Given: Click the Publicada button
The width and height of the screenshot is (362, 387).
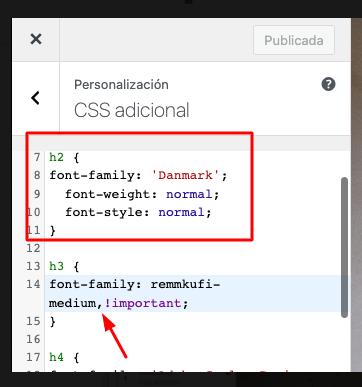Looking at the screenshot, I should [x=294, y=40].
